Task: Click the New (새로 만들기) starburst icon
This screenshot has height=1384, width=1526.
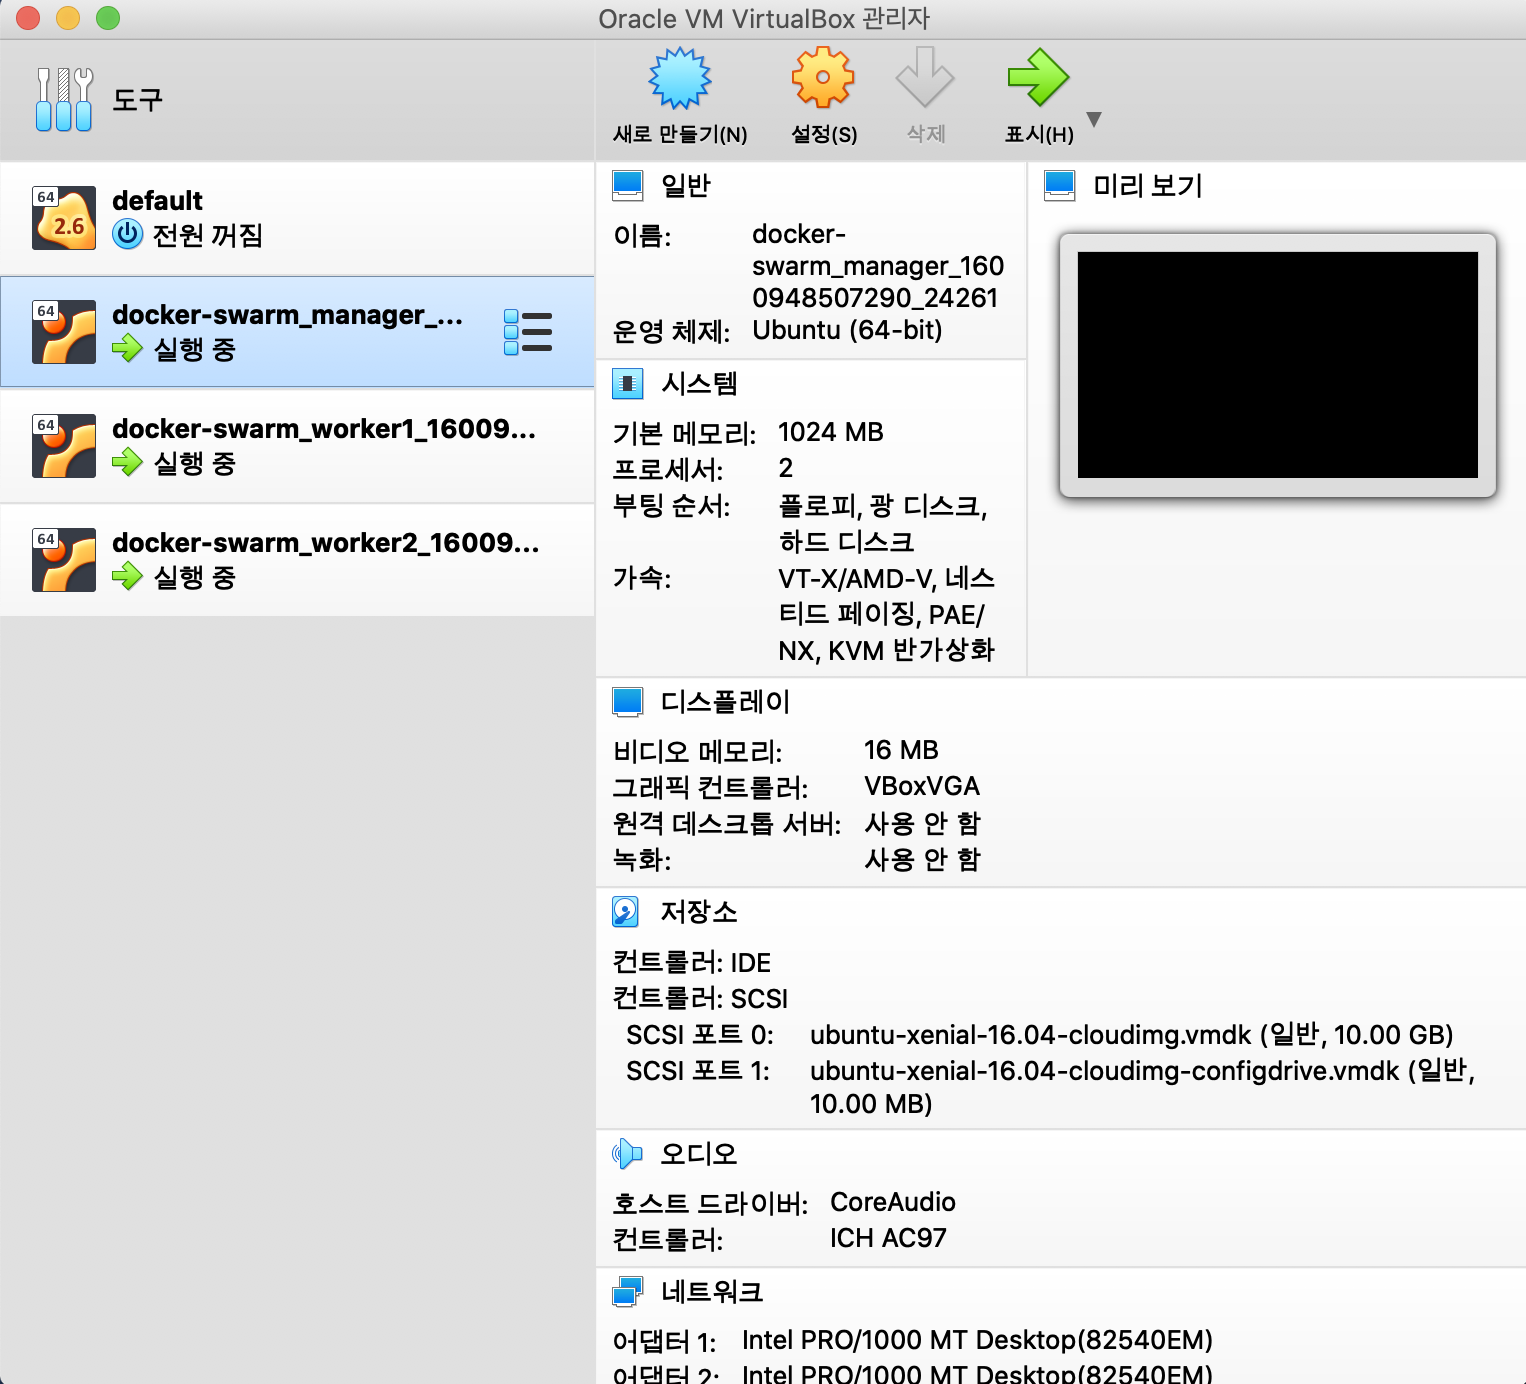Action: click(680, 78)
